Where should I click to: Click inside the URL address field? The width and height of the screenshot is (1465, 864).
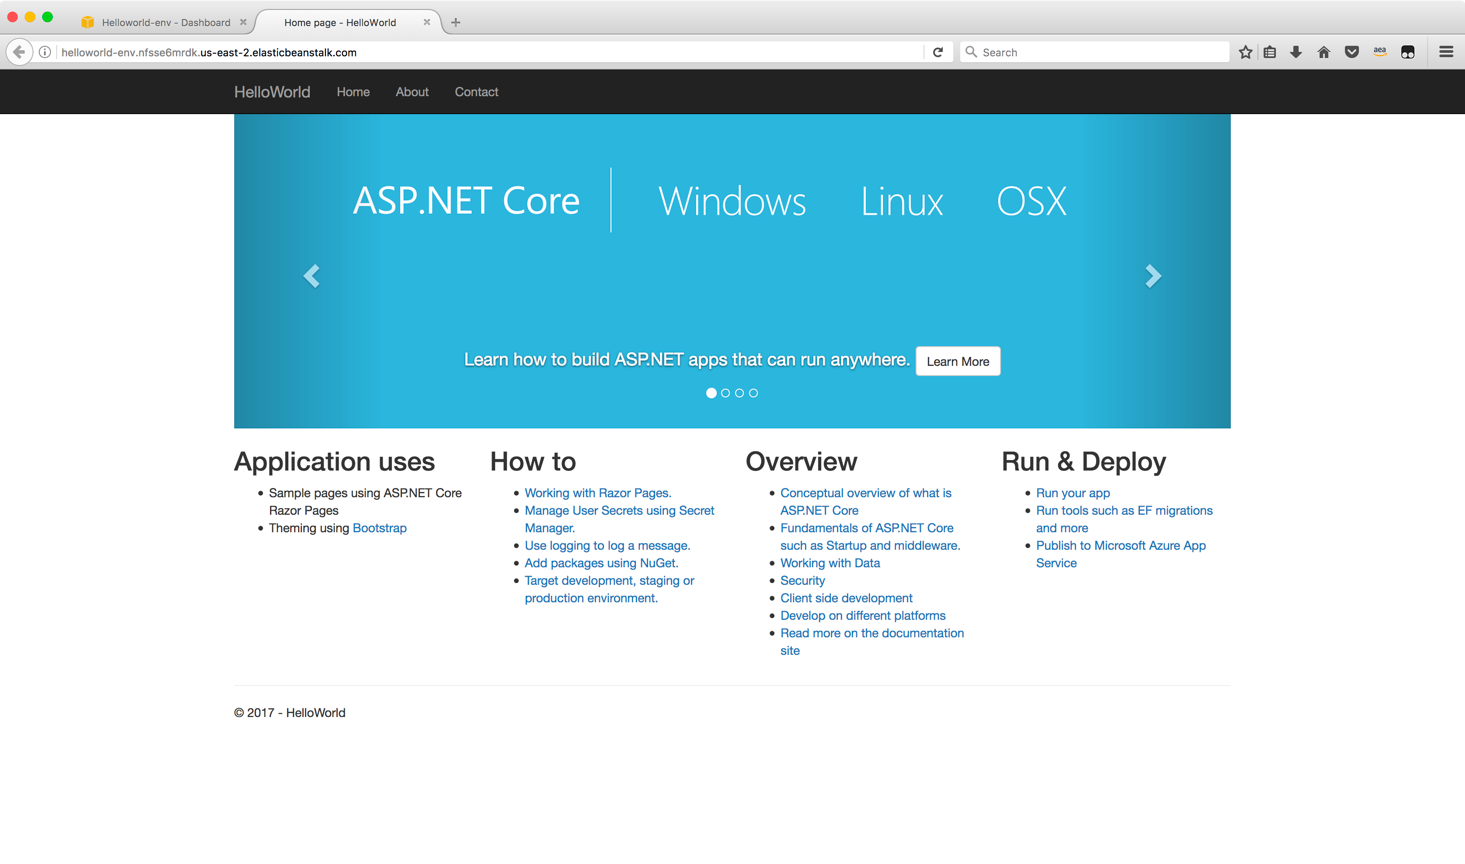[490, 52]
